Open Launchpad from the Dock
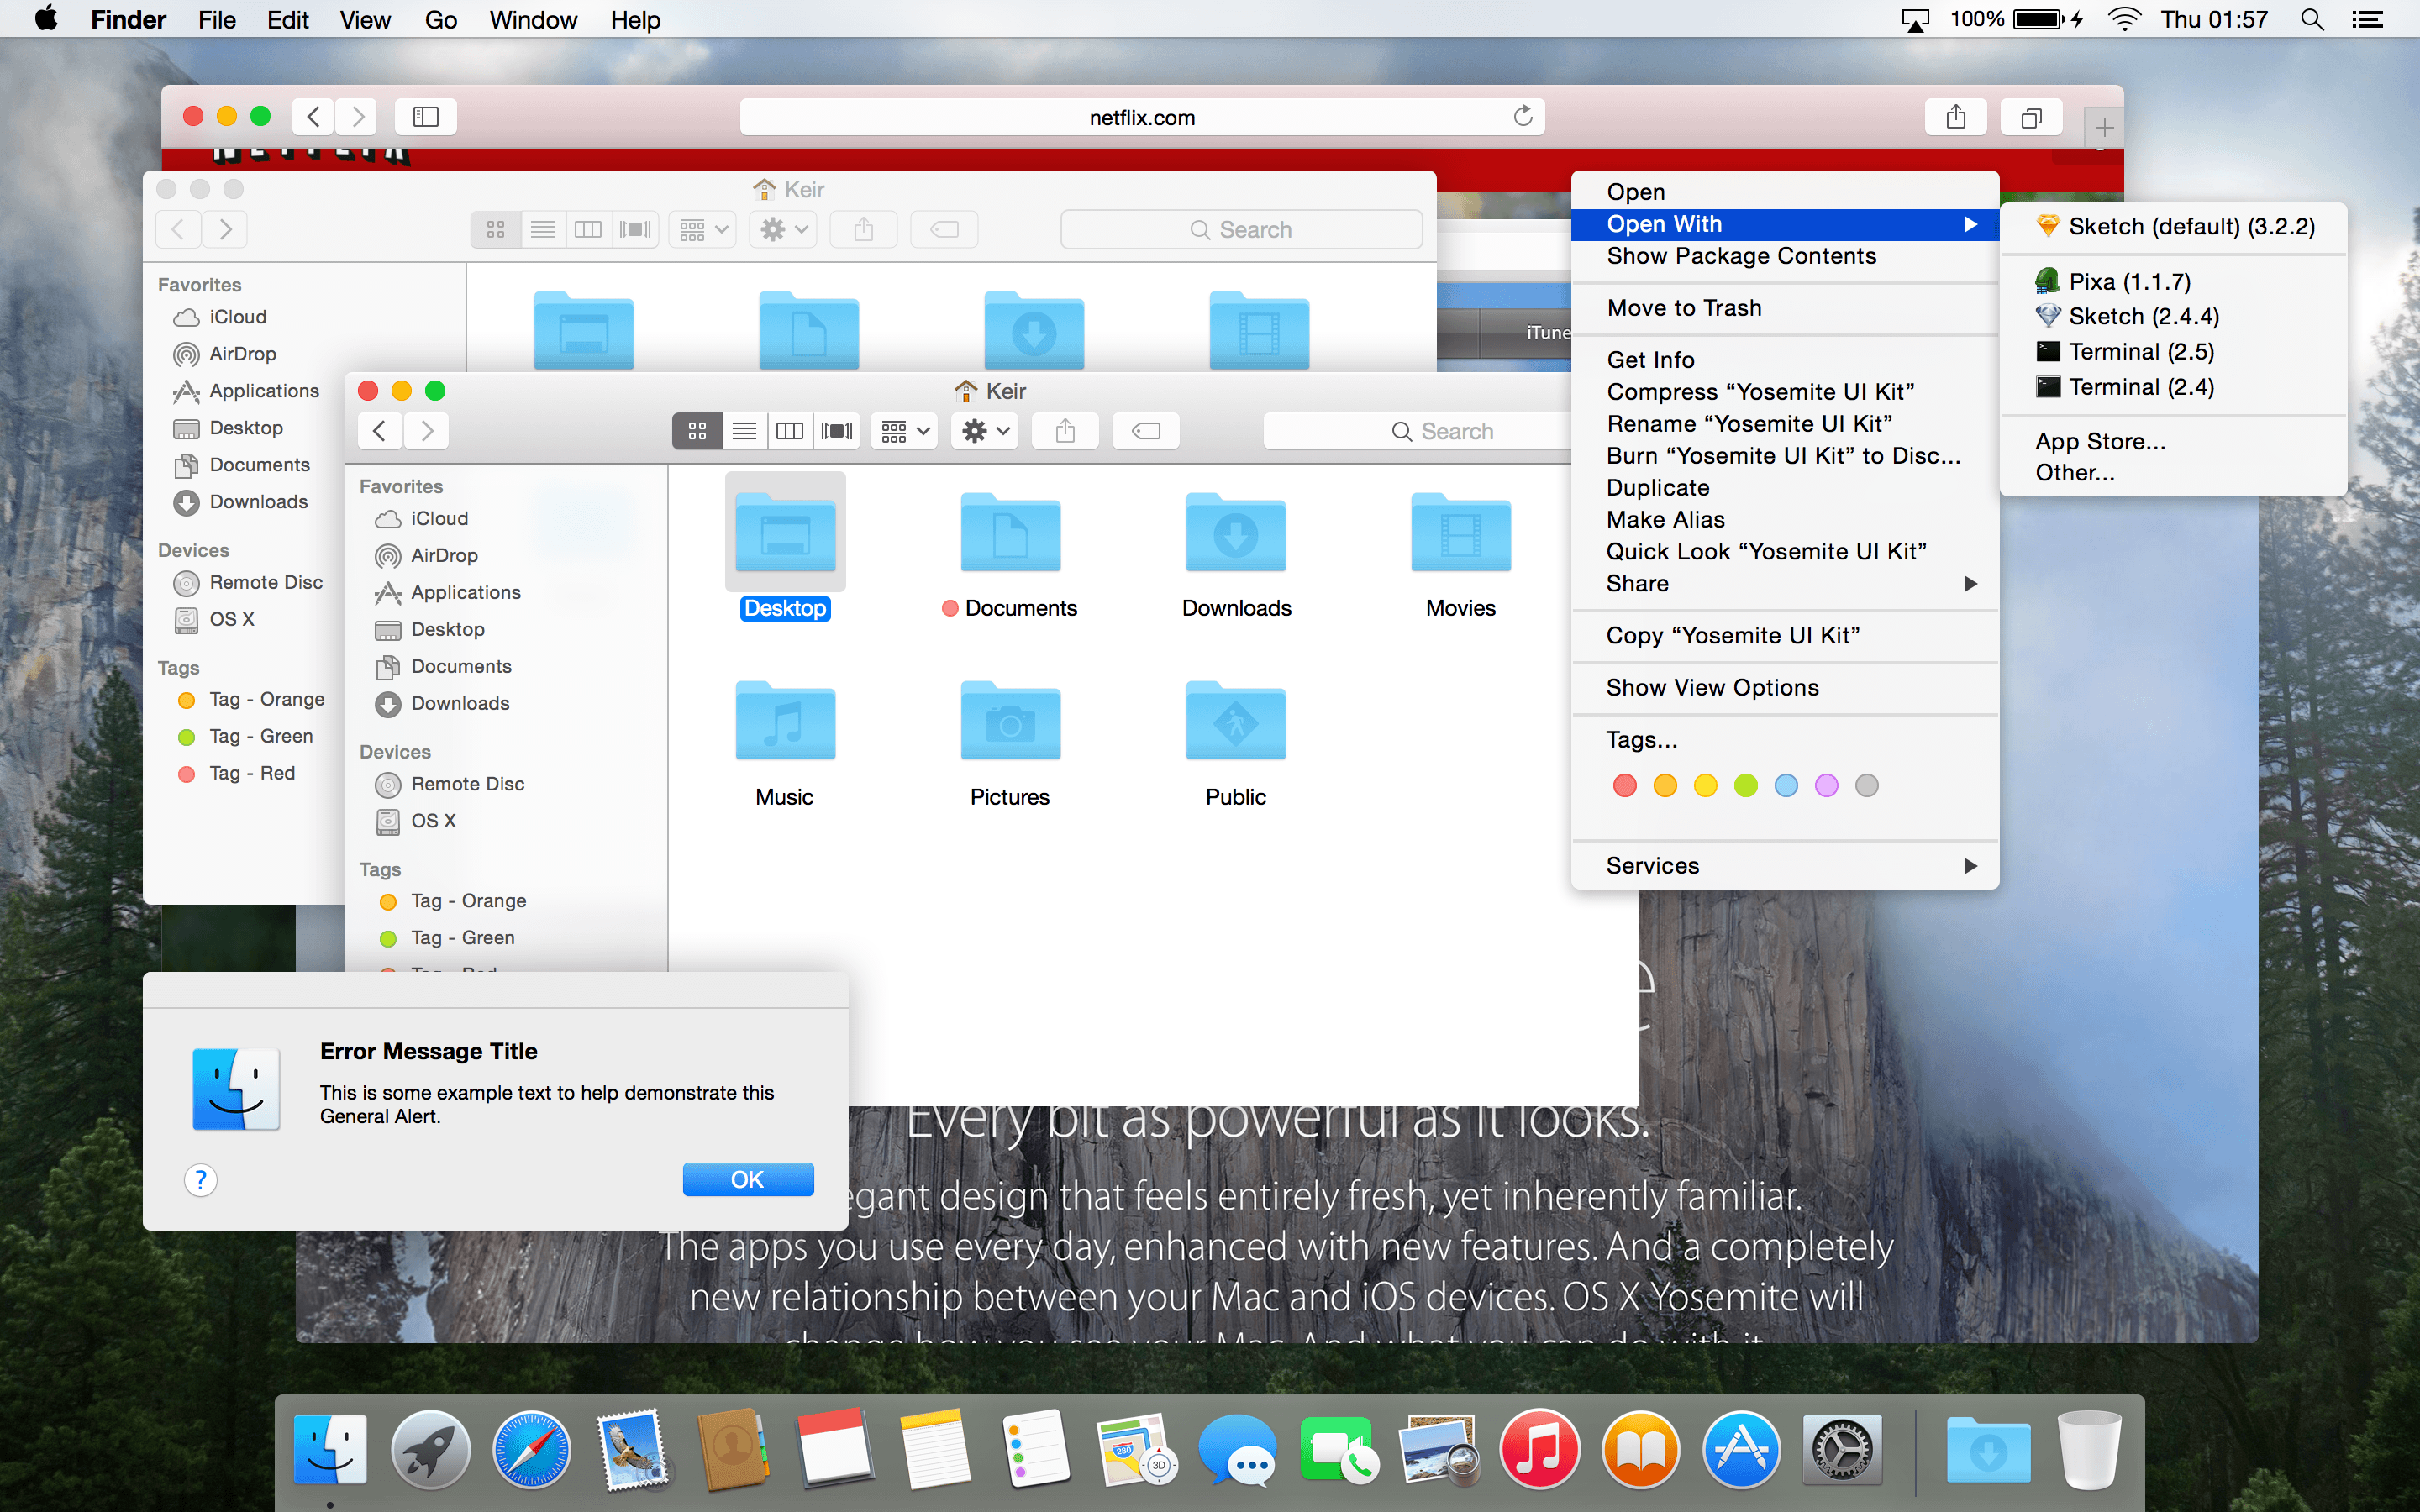The height and width of the screenshot is (1512, 2420). 430,1449
